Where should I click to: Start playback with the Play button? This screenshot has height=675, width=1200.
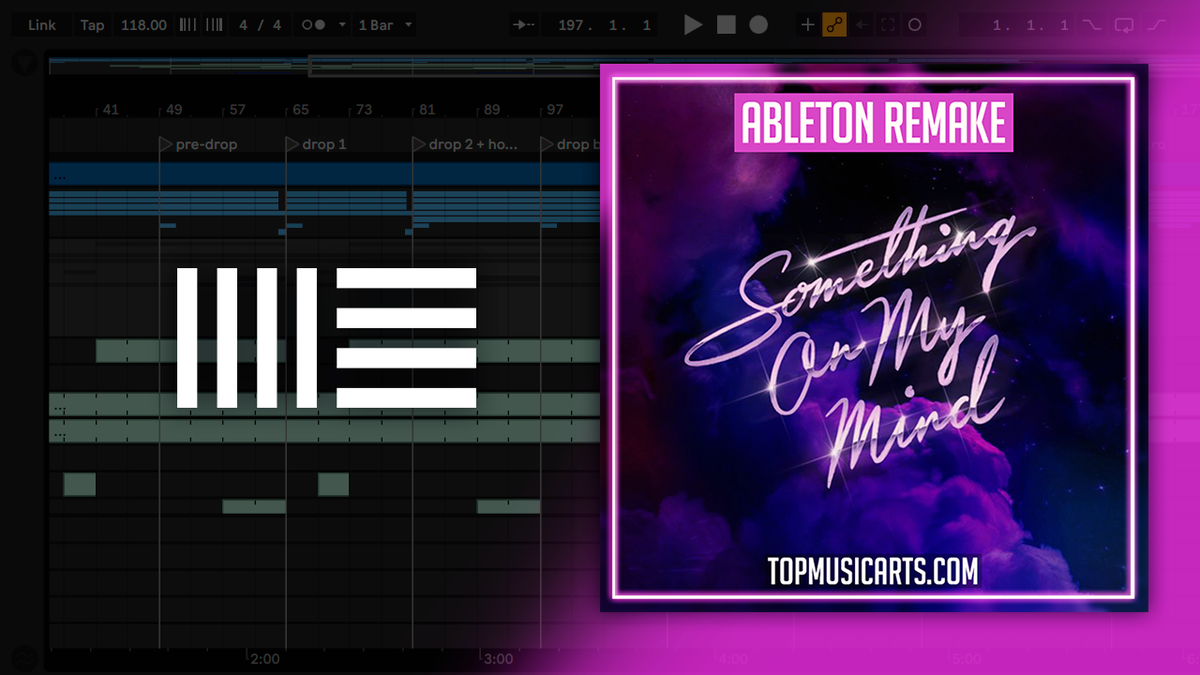[x=694, y=25]
